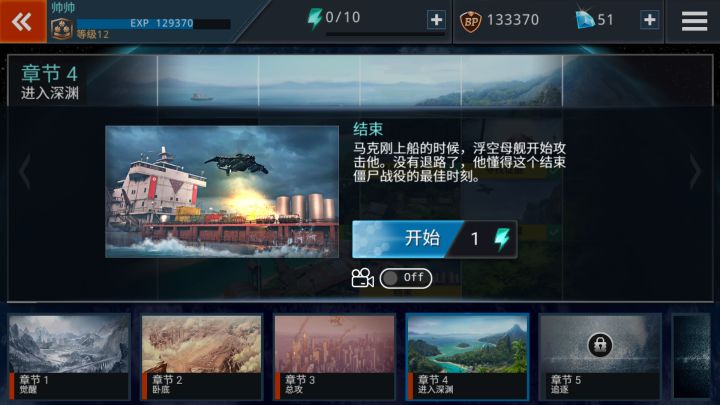
Task: Open the mission ship preview image
Action: (222, 192)
